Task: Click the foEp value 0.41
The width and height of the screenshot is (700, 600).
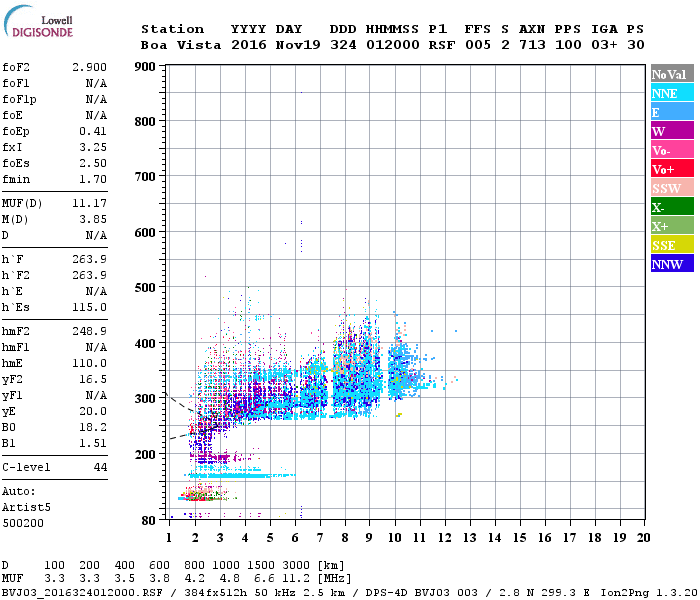Action: coord(93,131)
